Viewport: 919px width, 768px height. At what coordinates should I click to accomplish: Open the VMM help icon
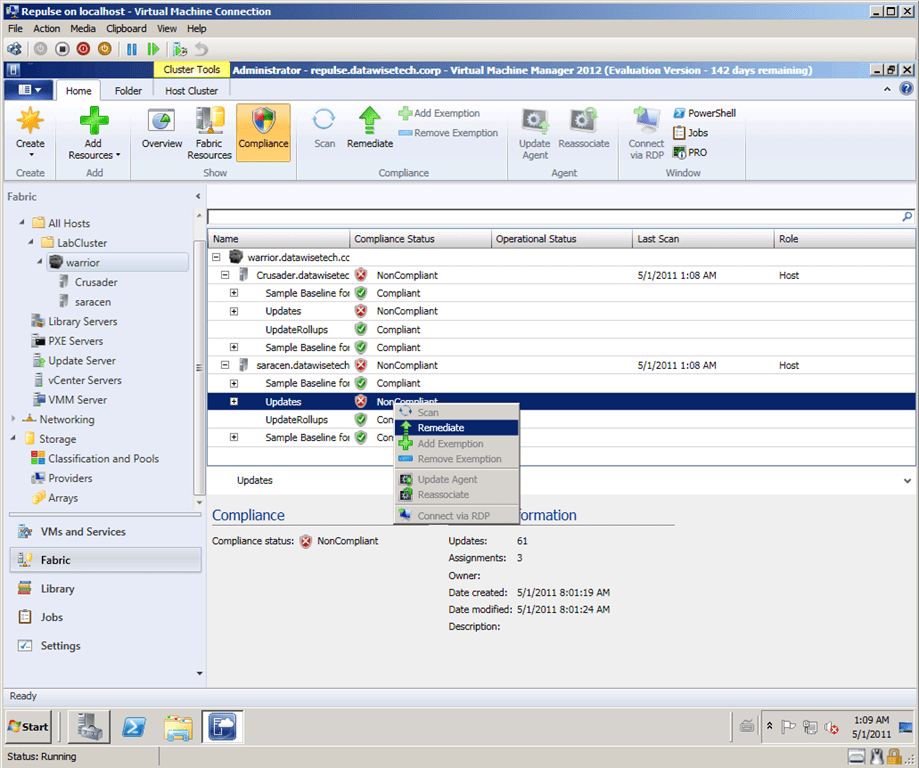point(906,89)
